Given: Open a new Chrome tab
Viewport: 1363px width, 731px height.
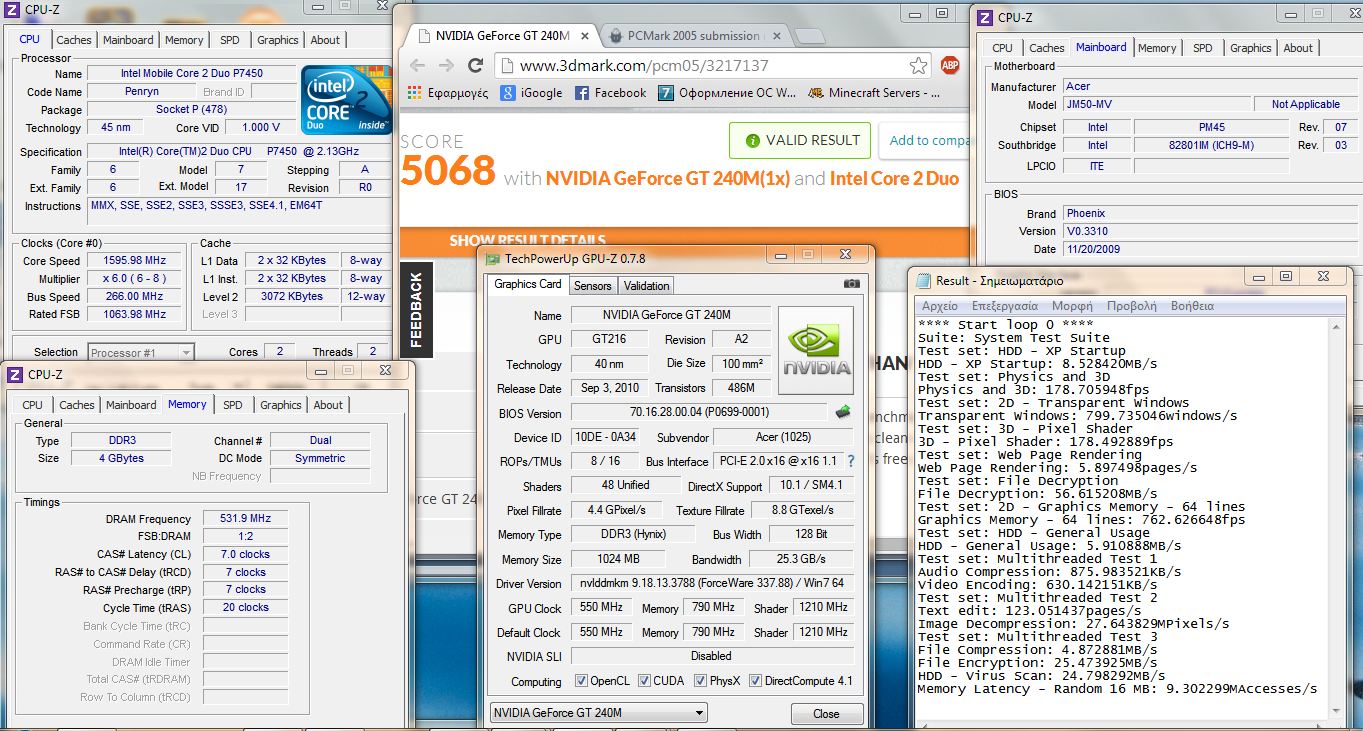Looking at the screenshot, I should pos(809,37).
